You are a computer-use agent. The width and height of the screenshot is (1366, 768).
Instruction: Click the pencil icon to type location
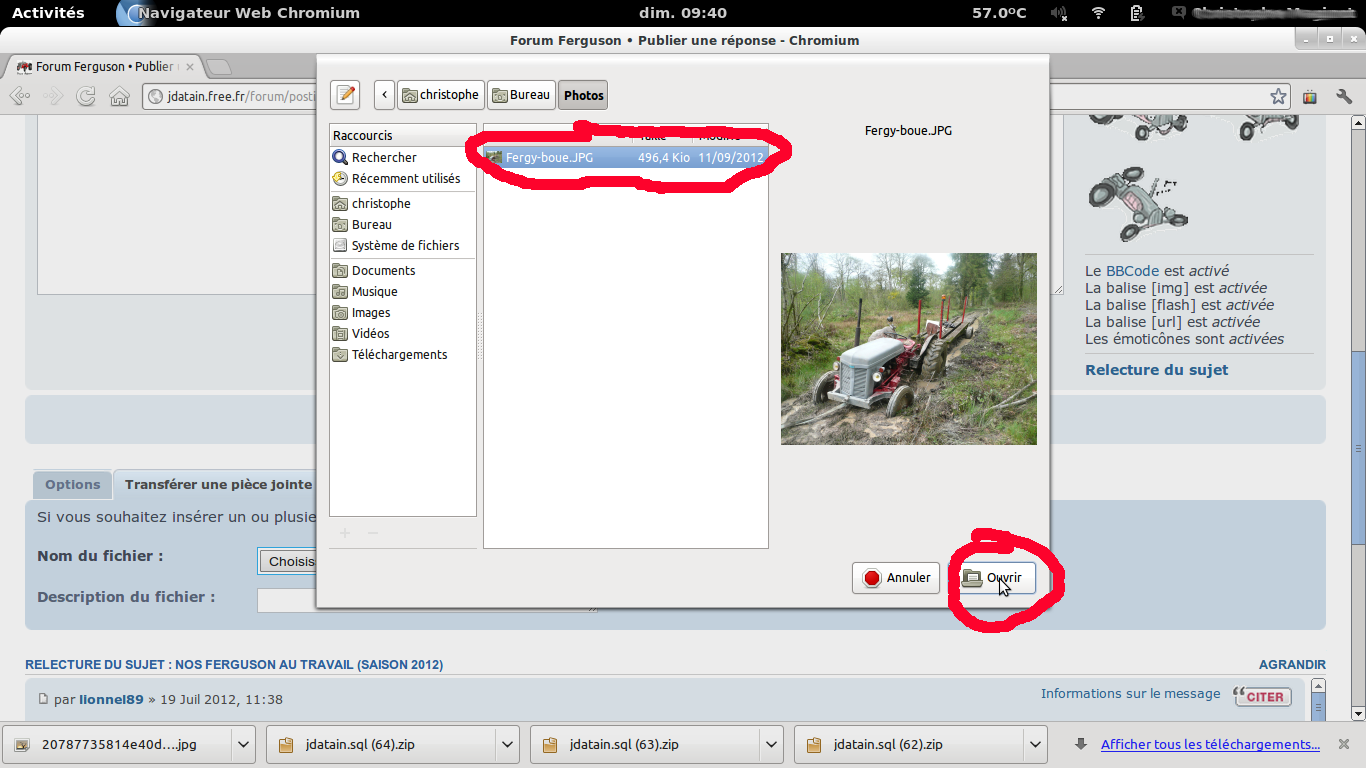point(345,95)
